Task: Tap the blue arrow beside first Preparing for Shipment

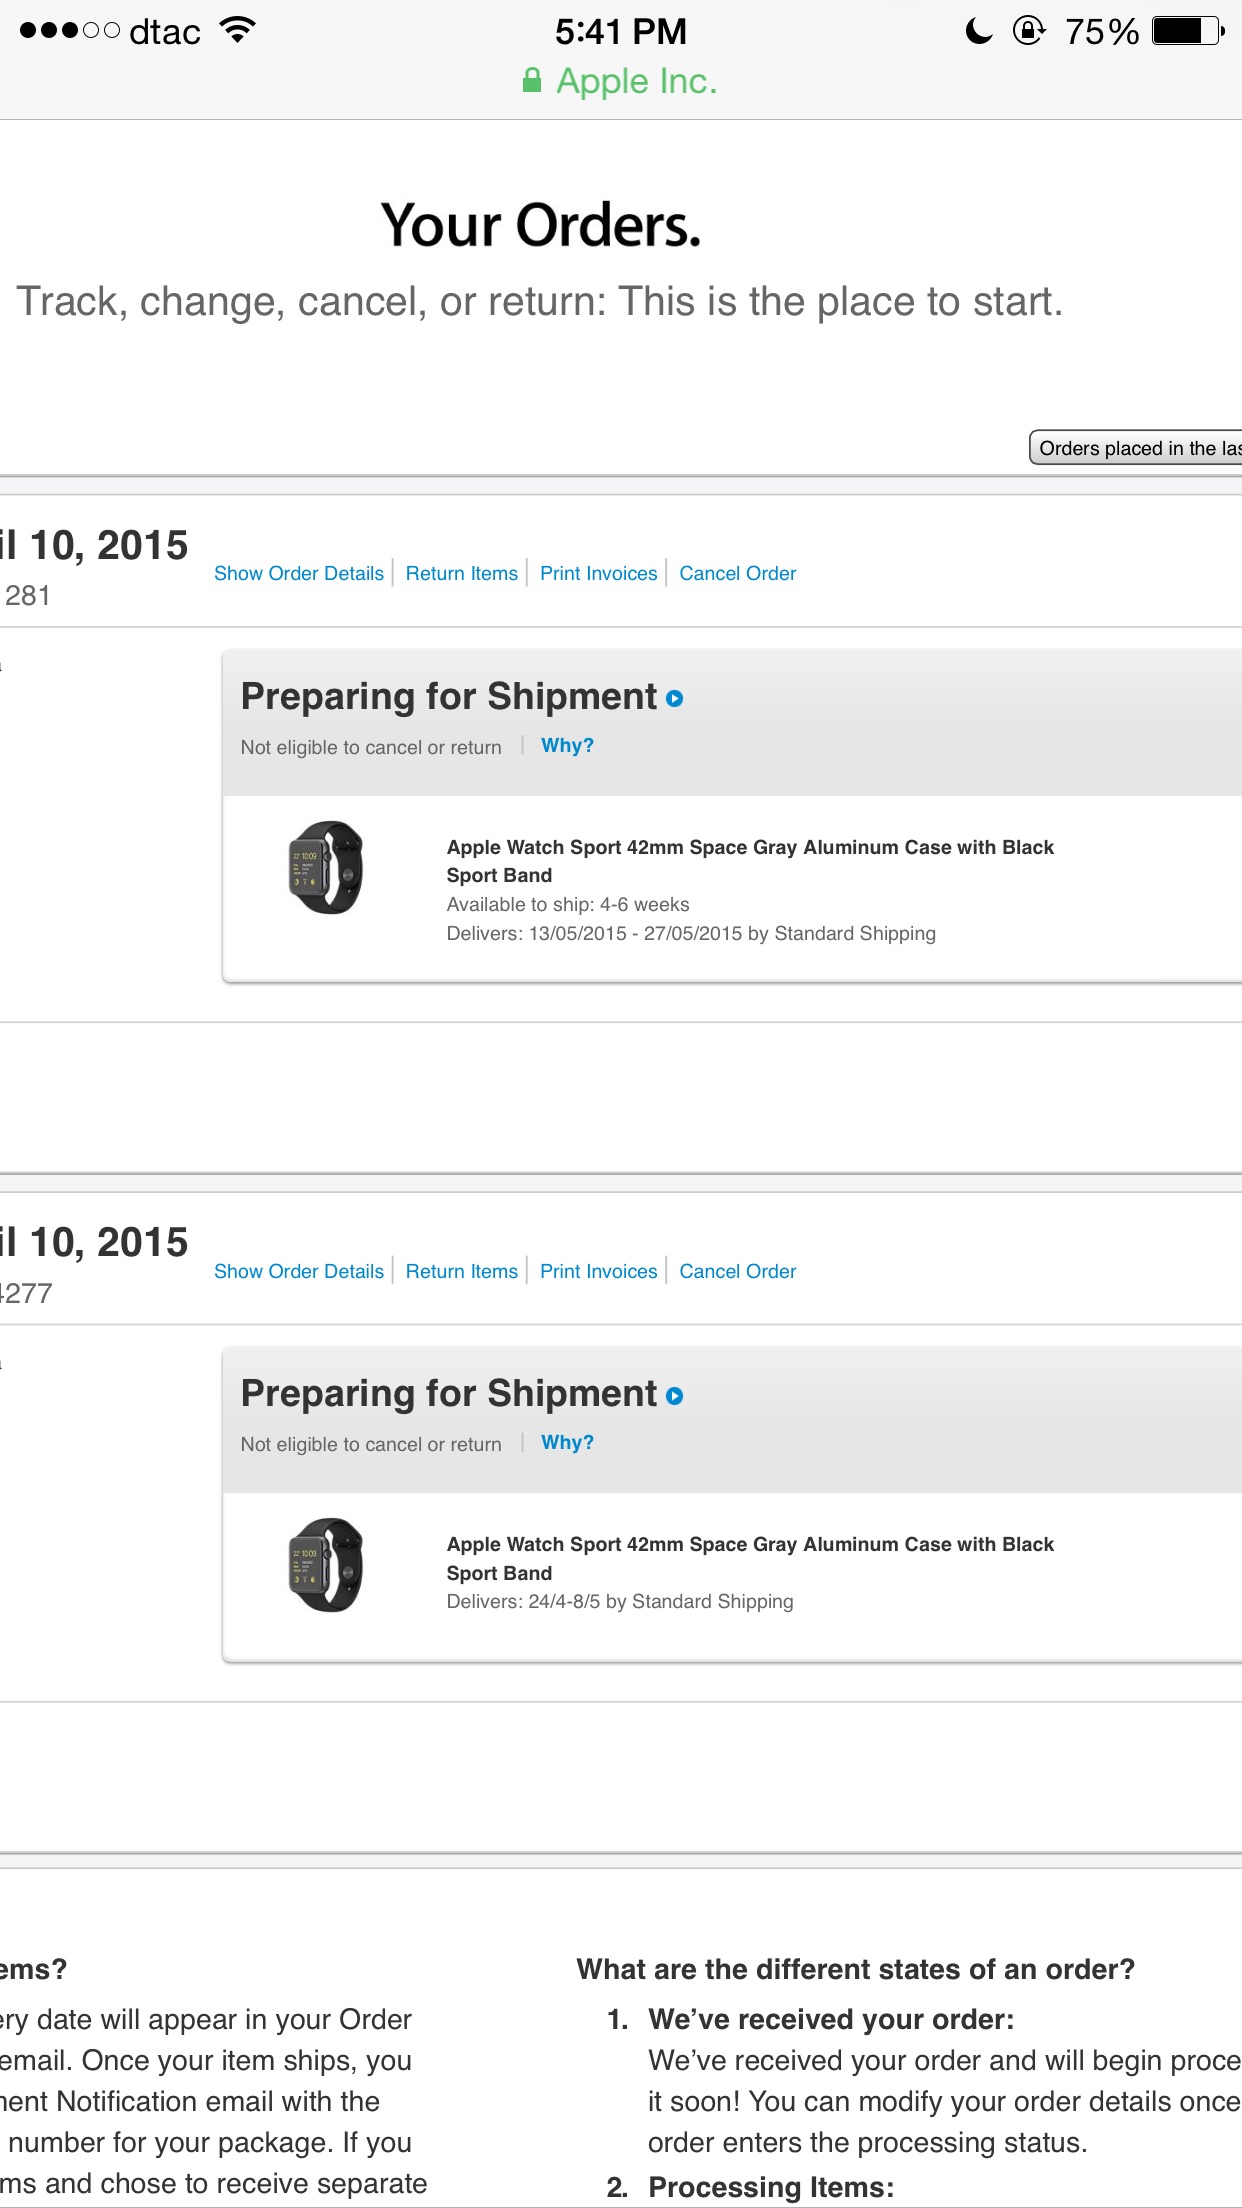Action: pyautogui.click(x=675, y=699)
